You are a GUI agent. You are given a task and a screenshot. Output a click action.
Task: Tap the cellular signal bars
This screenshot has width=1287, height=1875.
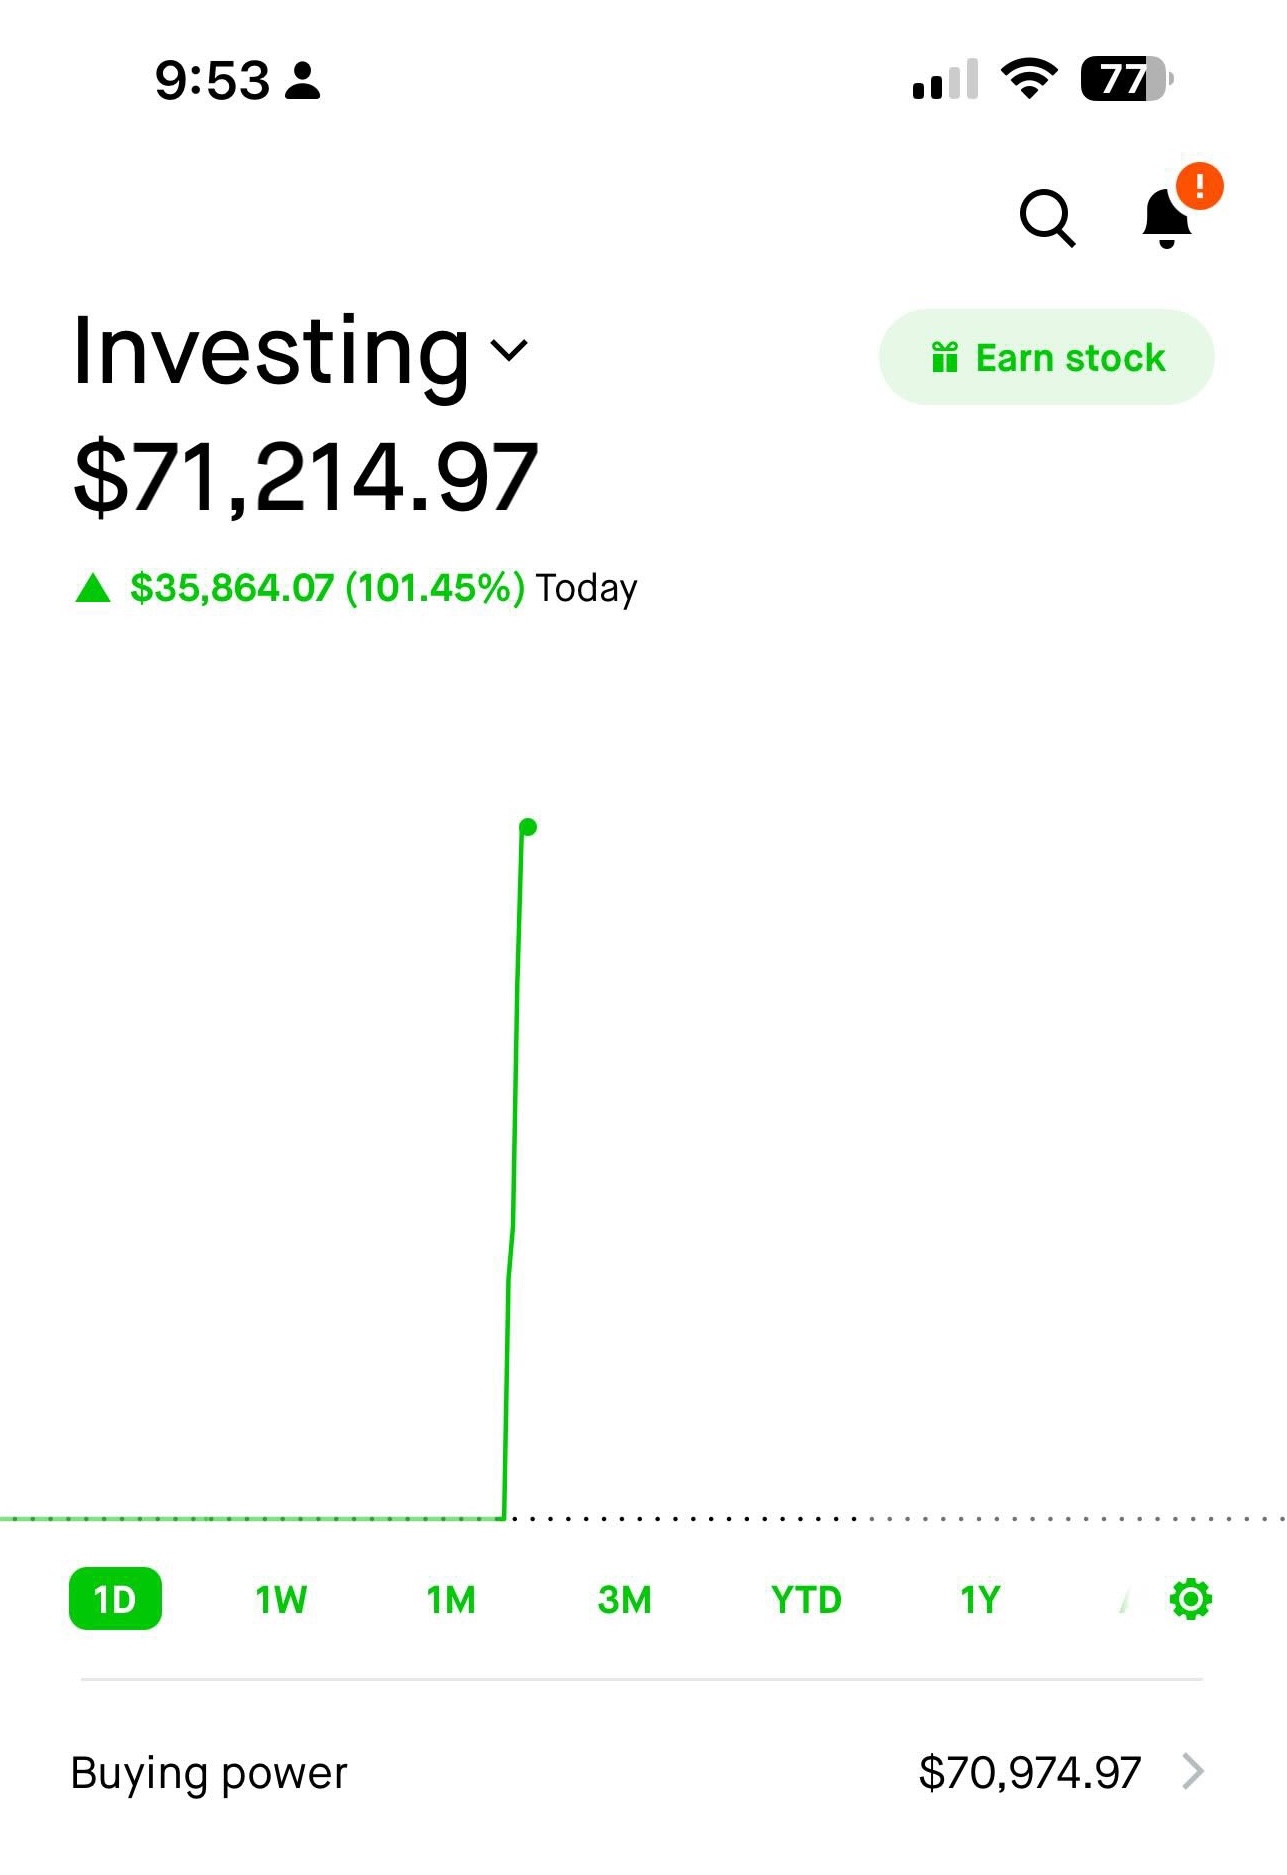pyautogui.click(x=945, y=80)
